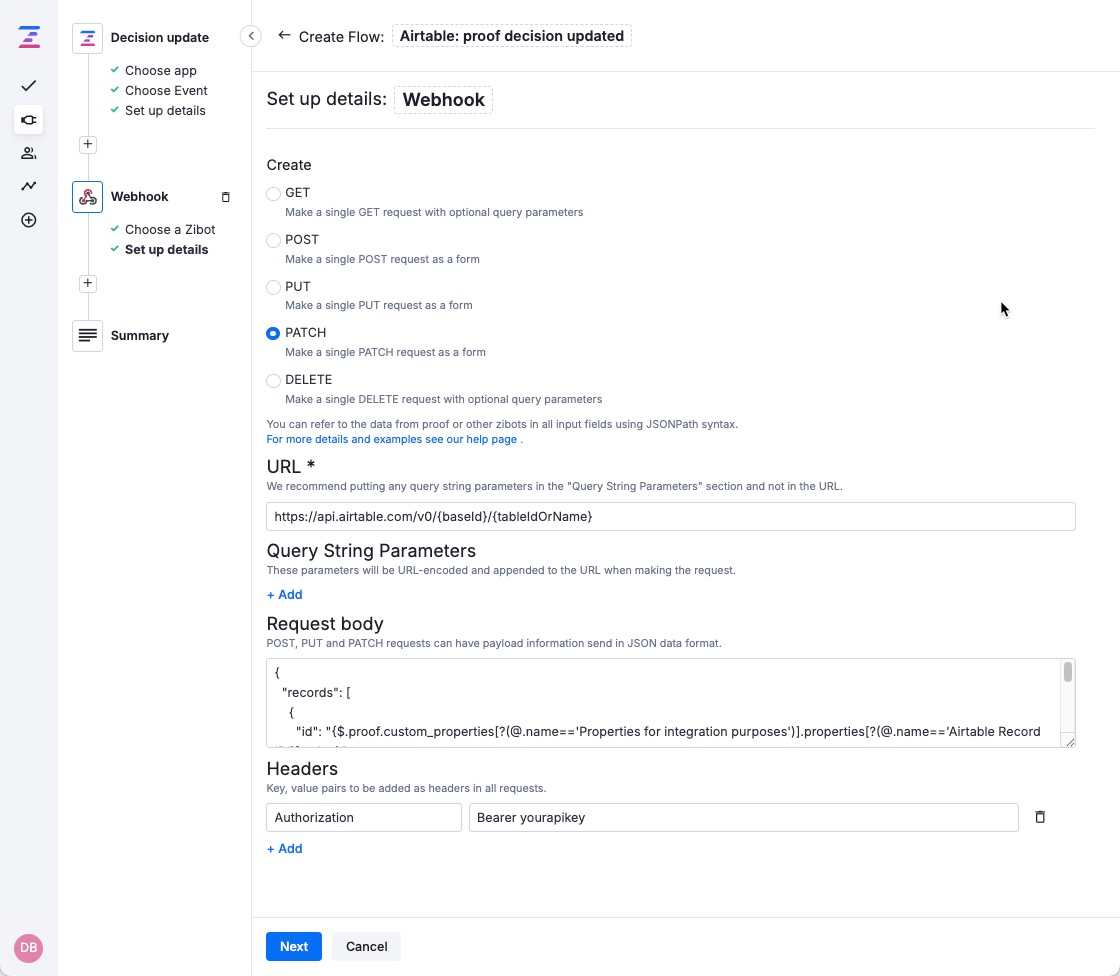Select the GET request method
Screen dimensions: 1120x976
click(x=273, y=193)
